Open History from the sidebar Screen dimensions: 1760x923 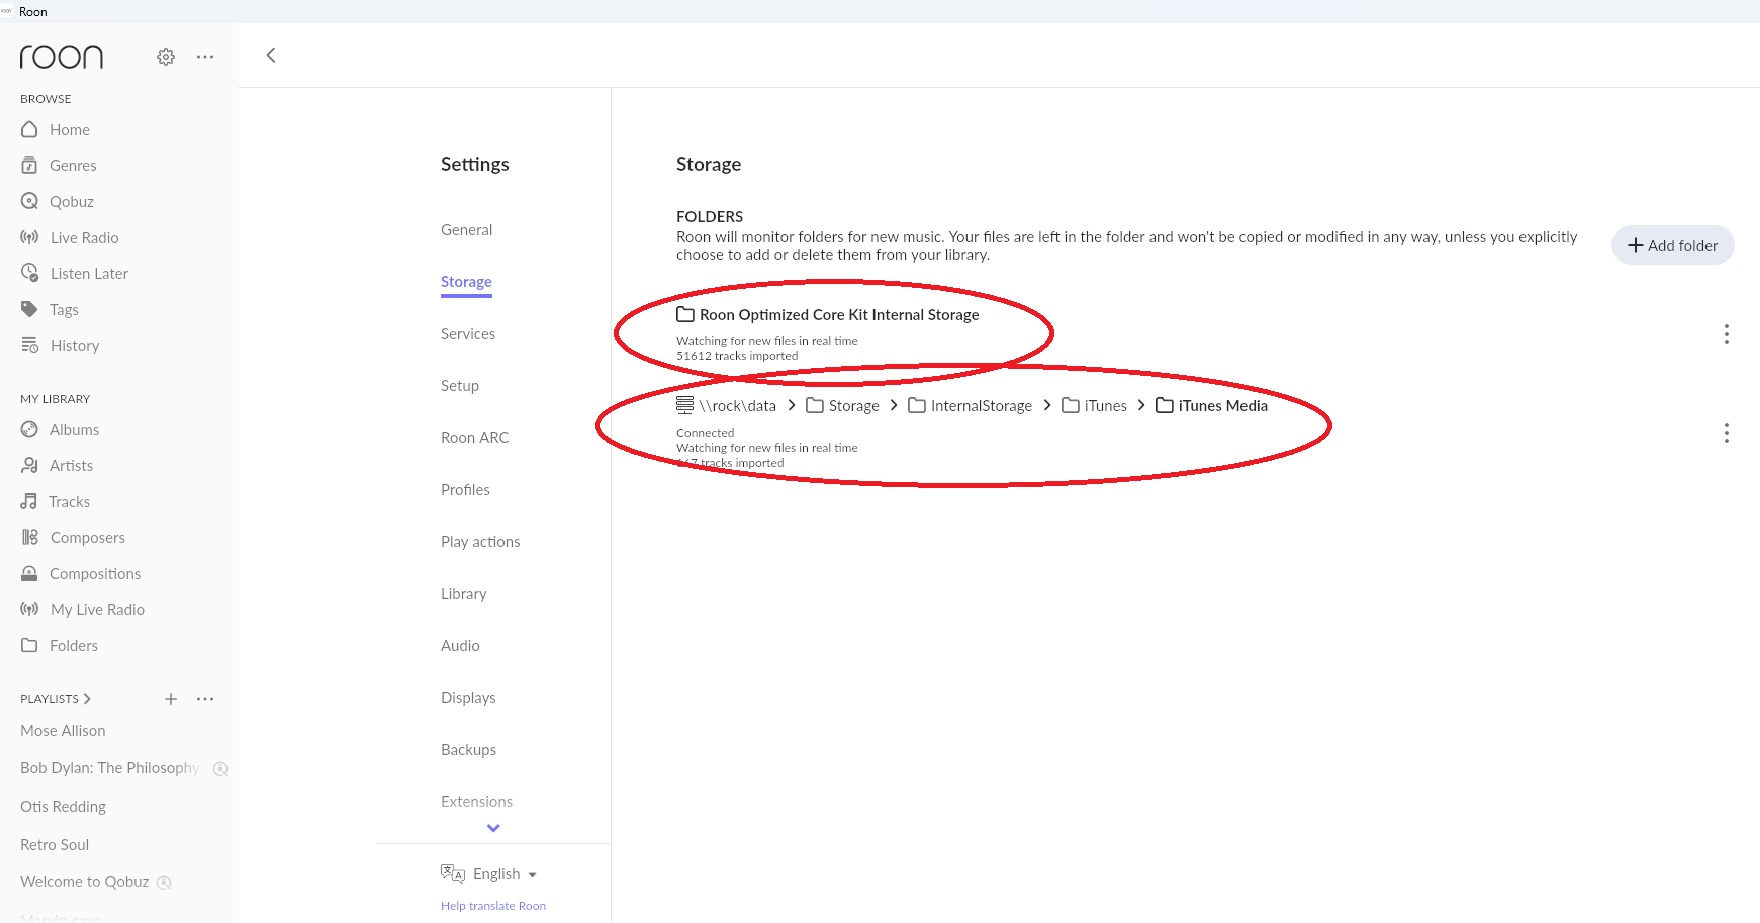coord(74,345)
